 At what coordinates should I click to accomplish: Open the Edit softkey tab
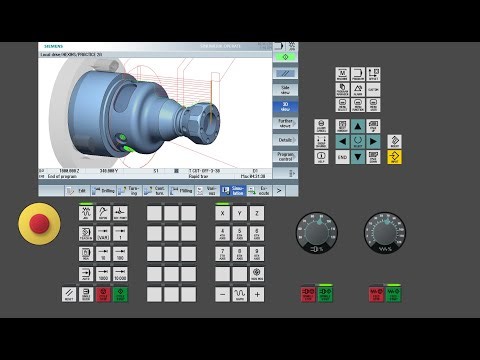click(x=77, y=191)
